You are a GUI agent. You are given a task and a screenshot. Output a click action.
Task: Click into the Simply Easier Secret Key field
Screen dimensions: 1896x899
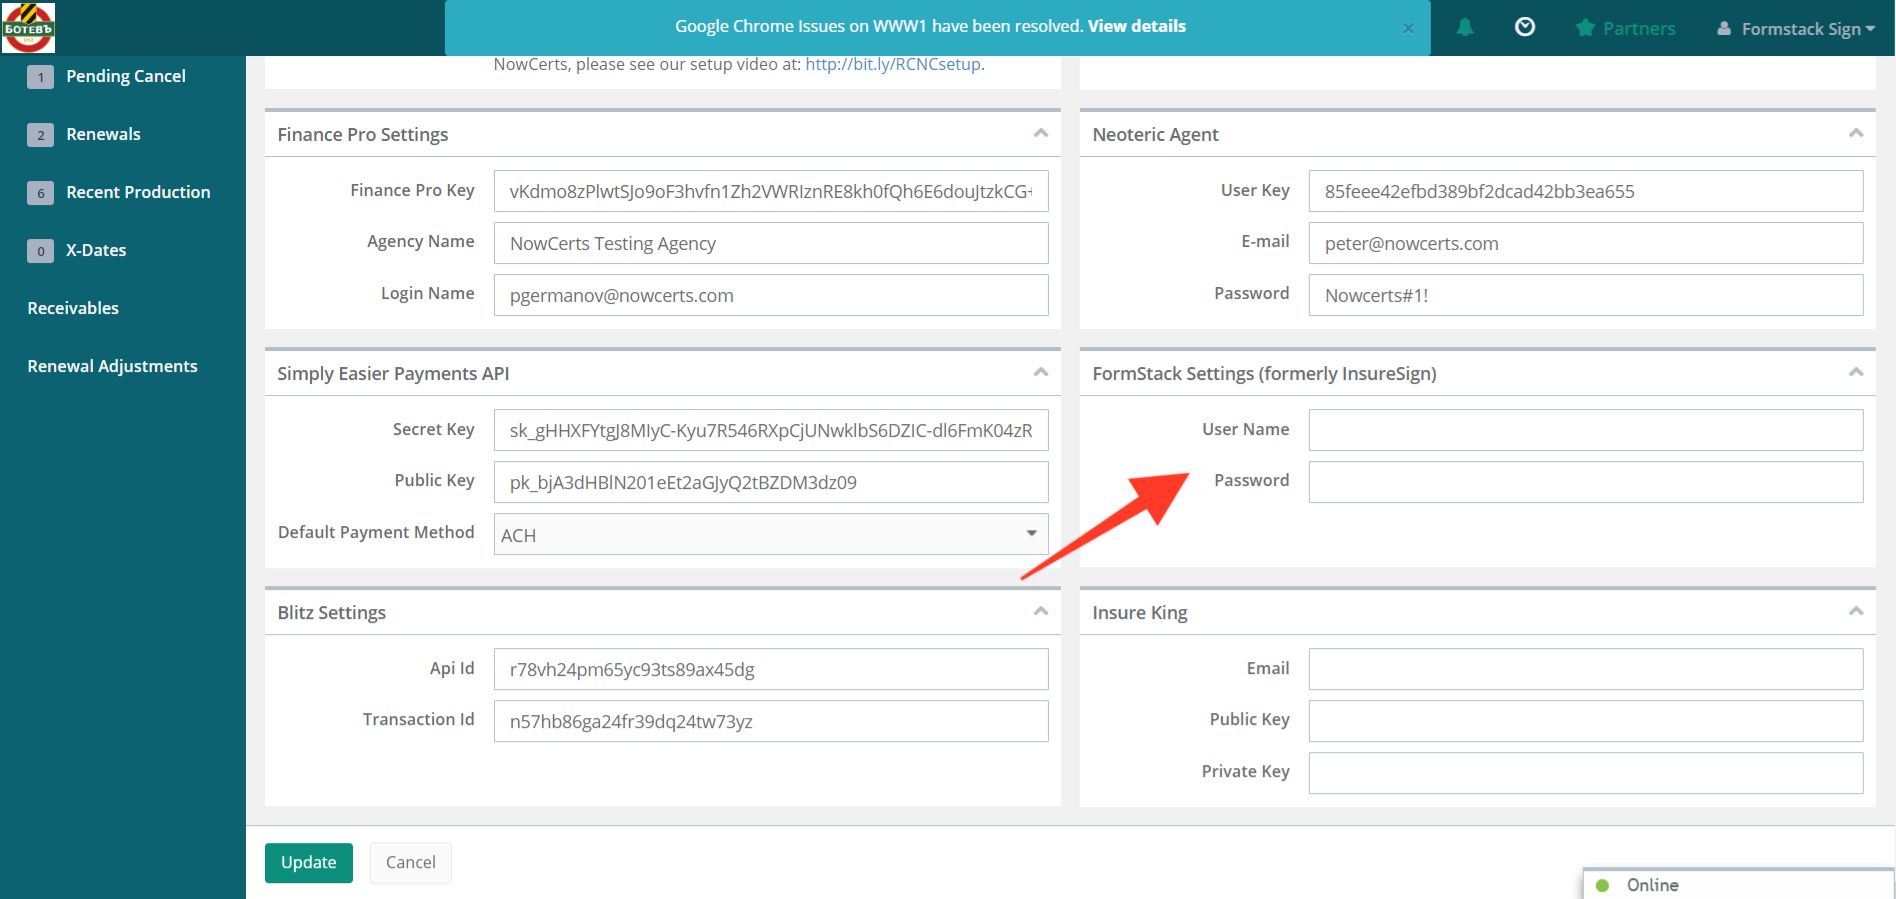(771, 430)
